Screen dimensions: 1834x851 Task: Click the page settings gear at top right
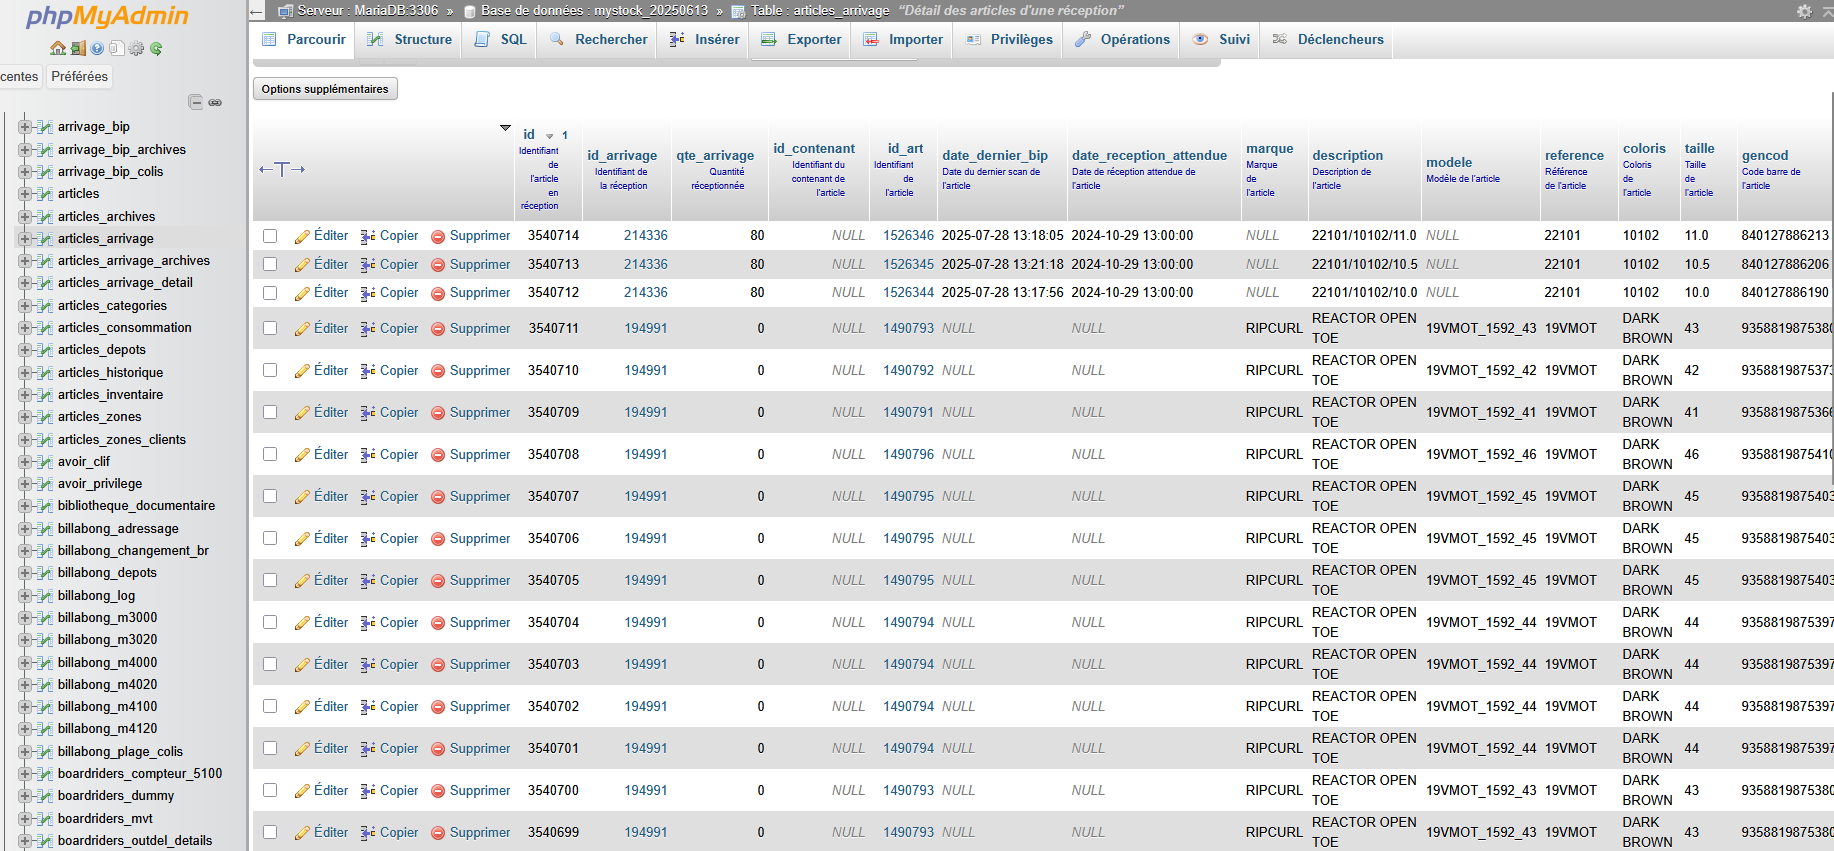(x=1804, y=11)
